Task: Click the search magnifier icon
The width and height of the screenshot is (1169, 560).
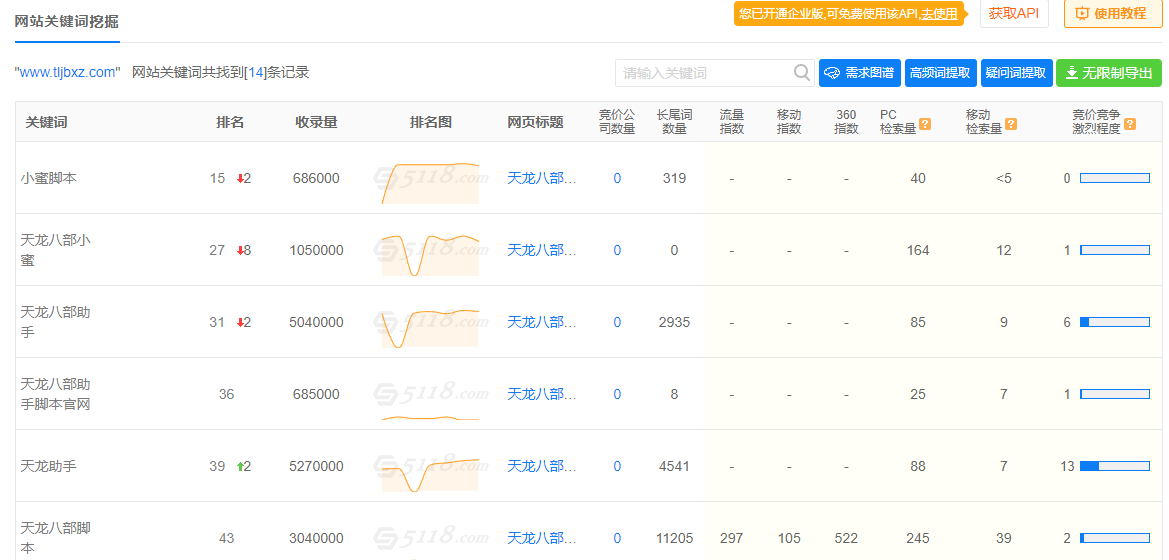Action: coord(801,73)
